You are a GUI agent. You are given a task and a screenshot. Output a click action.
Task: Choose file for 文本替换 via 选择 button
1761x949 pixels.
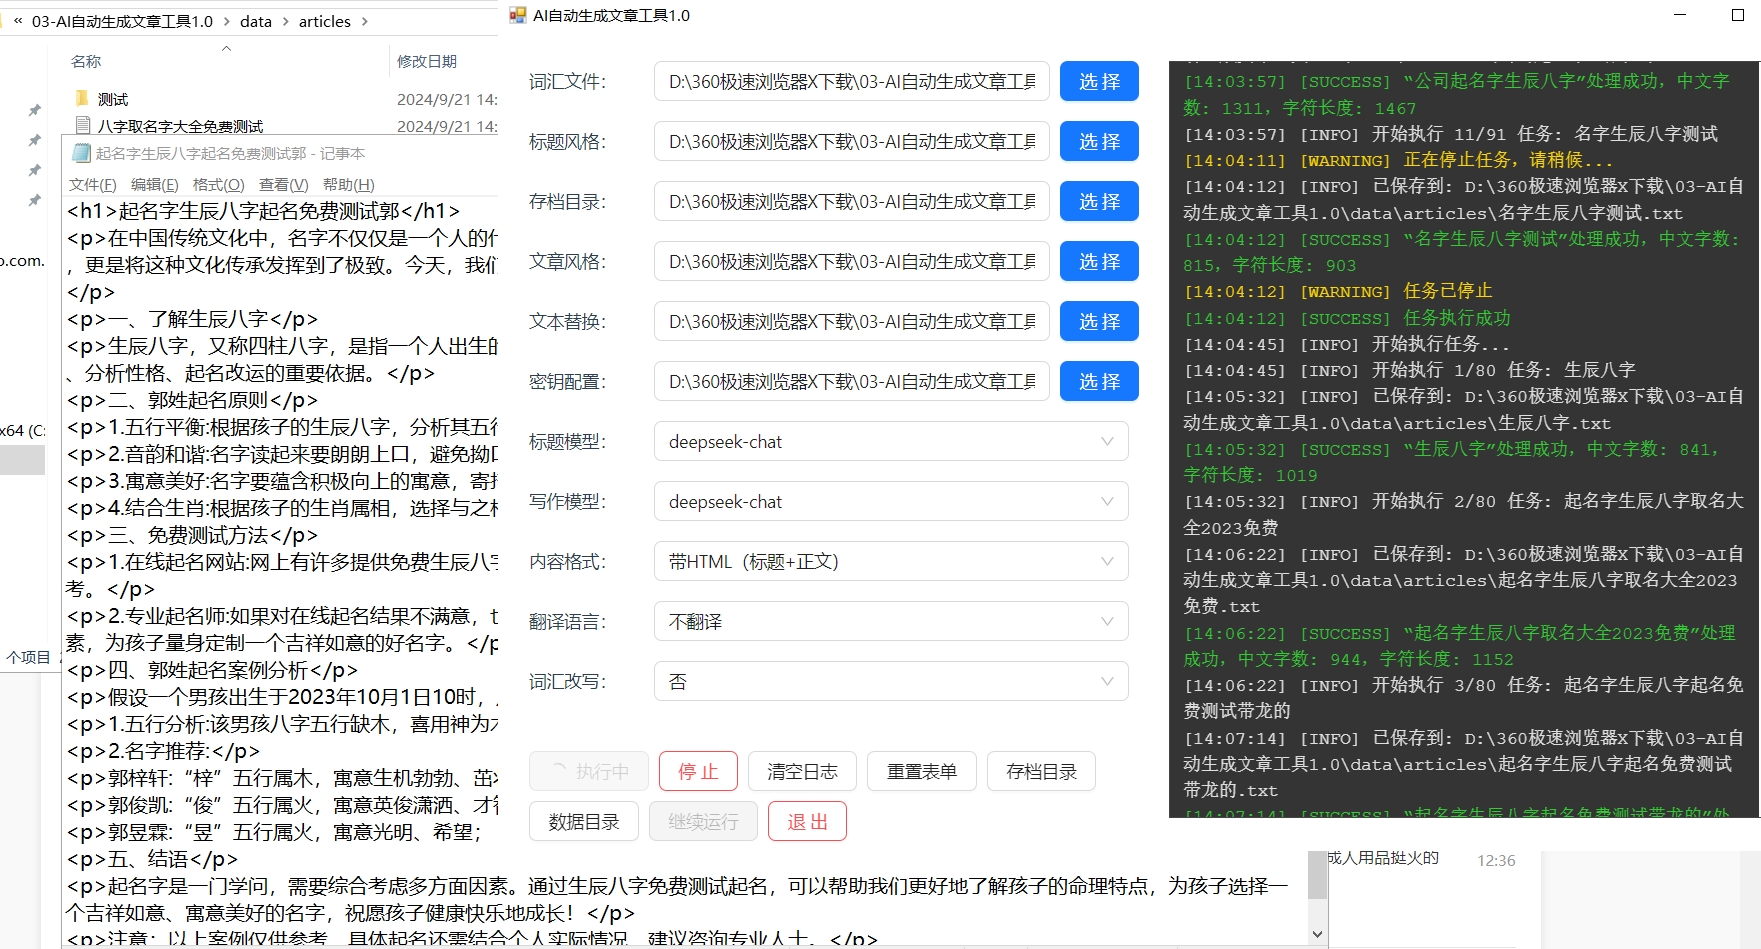(x=1099, y=321)
